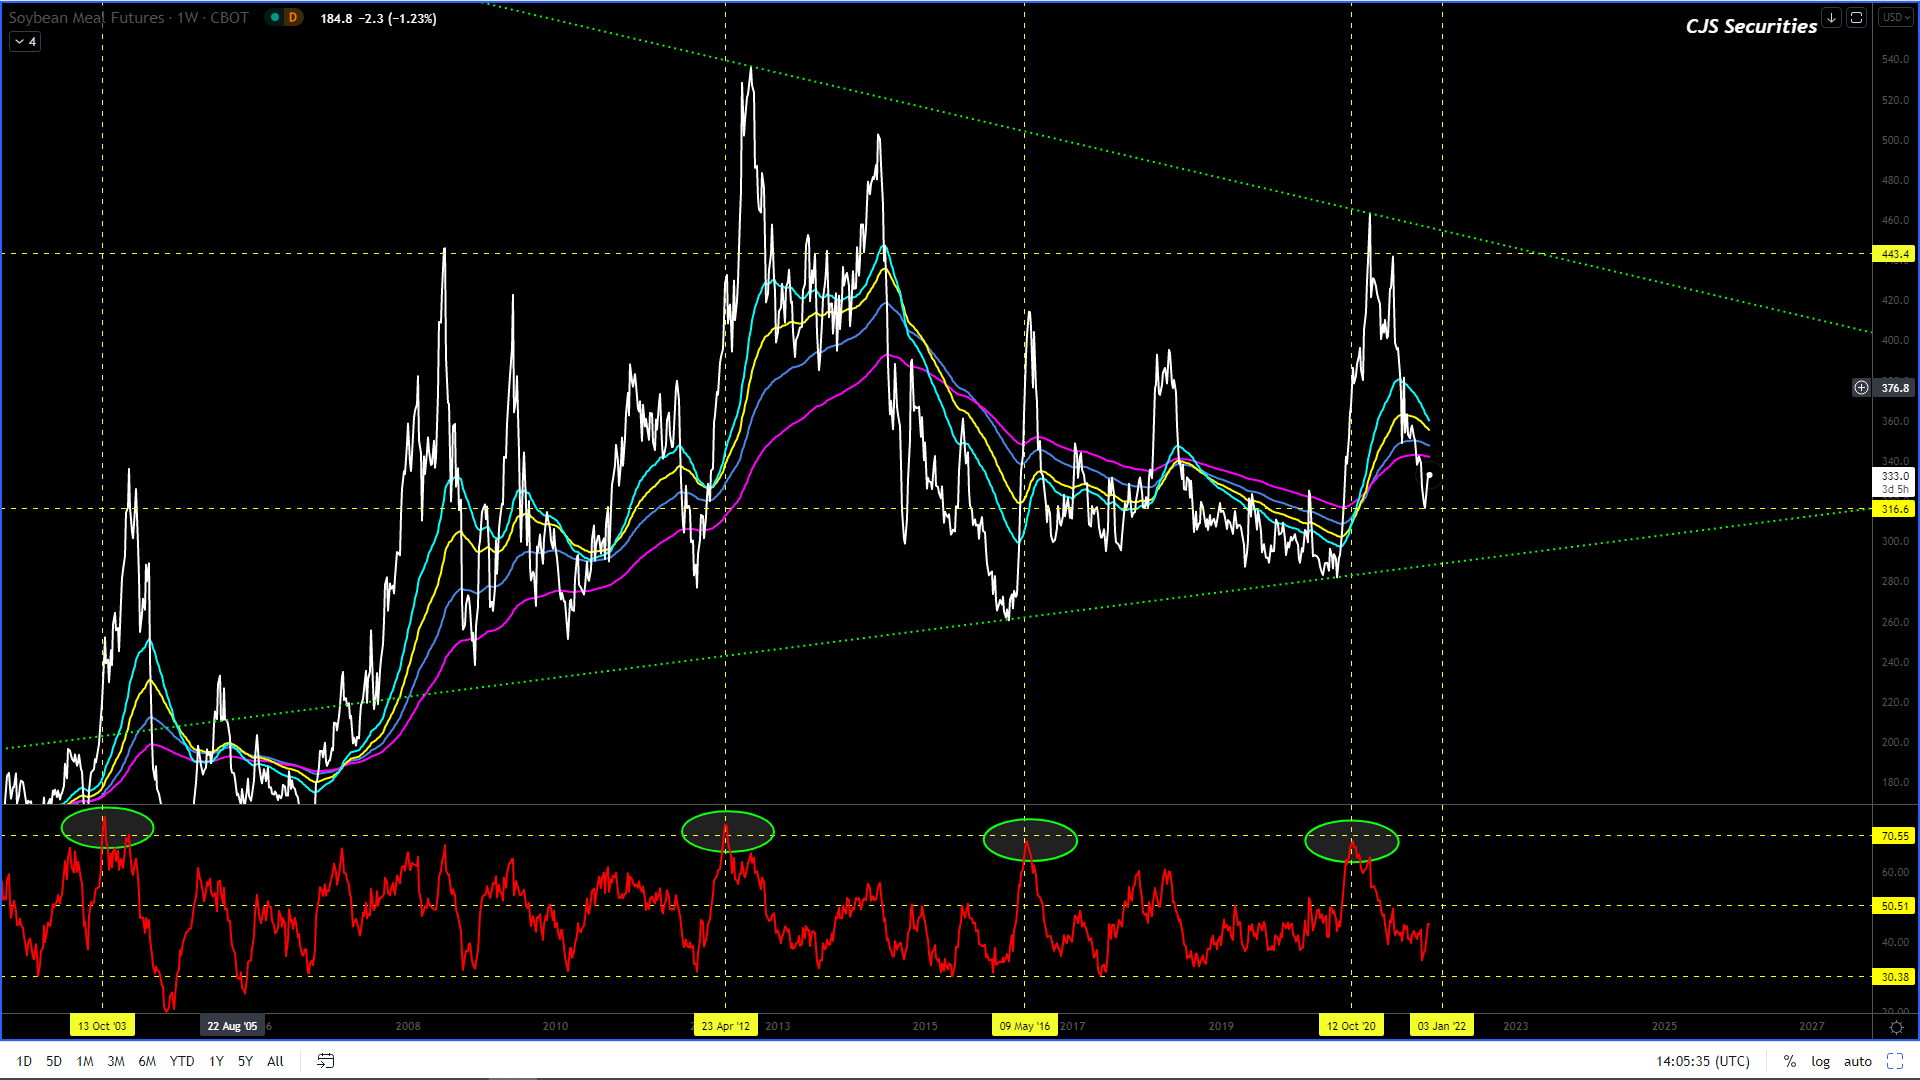
Task: Click the chart settings gear icon
Action: [x=1896, y=1027]
